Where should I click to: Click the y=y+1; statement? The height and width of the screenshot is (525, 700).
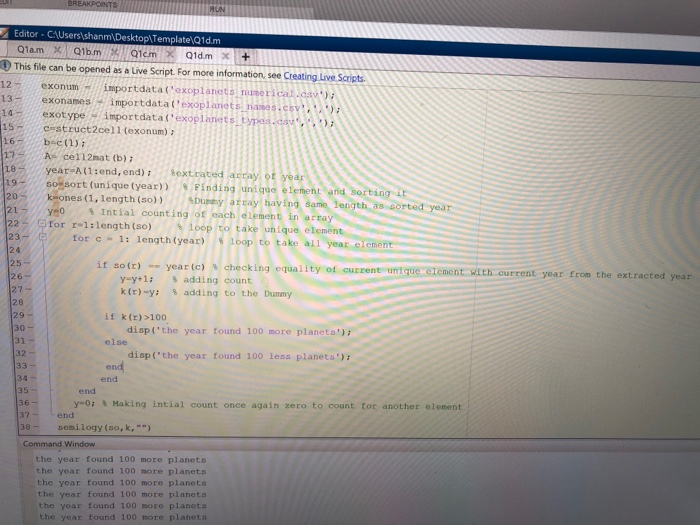click(x=136, y=279)
